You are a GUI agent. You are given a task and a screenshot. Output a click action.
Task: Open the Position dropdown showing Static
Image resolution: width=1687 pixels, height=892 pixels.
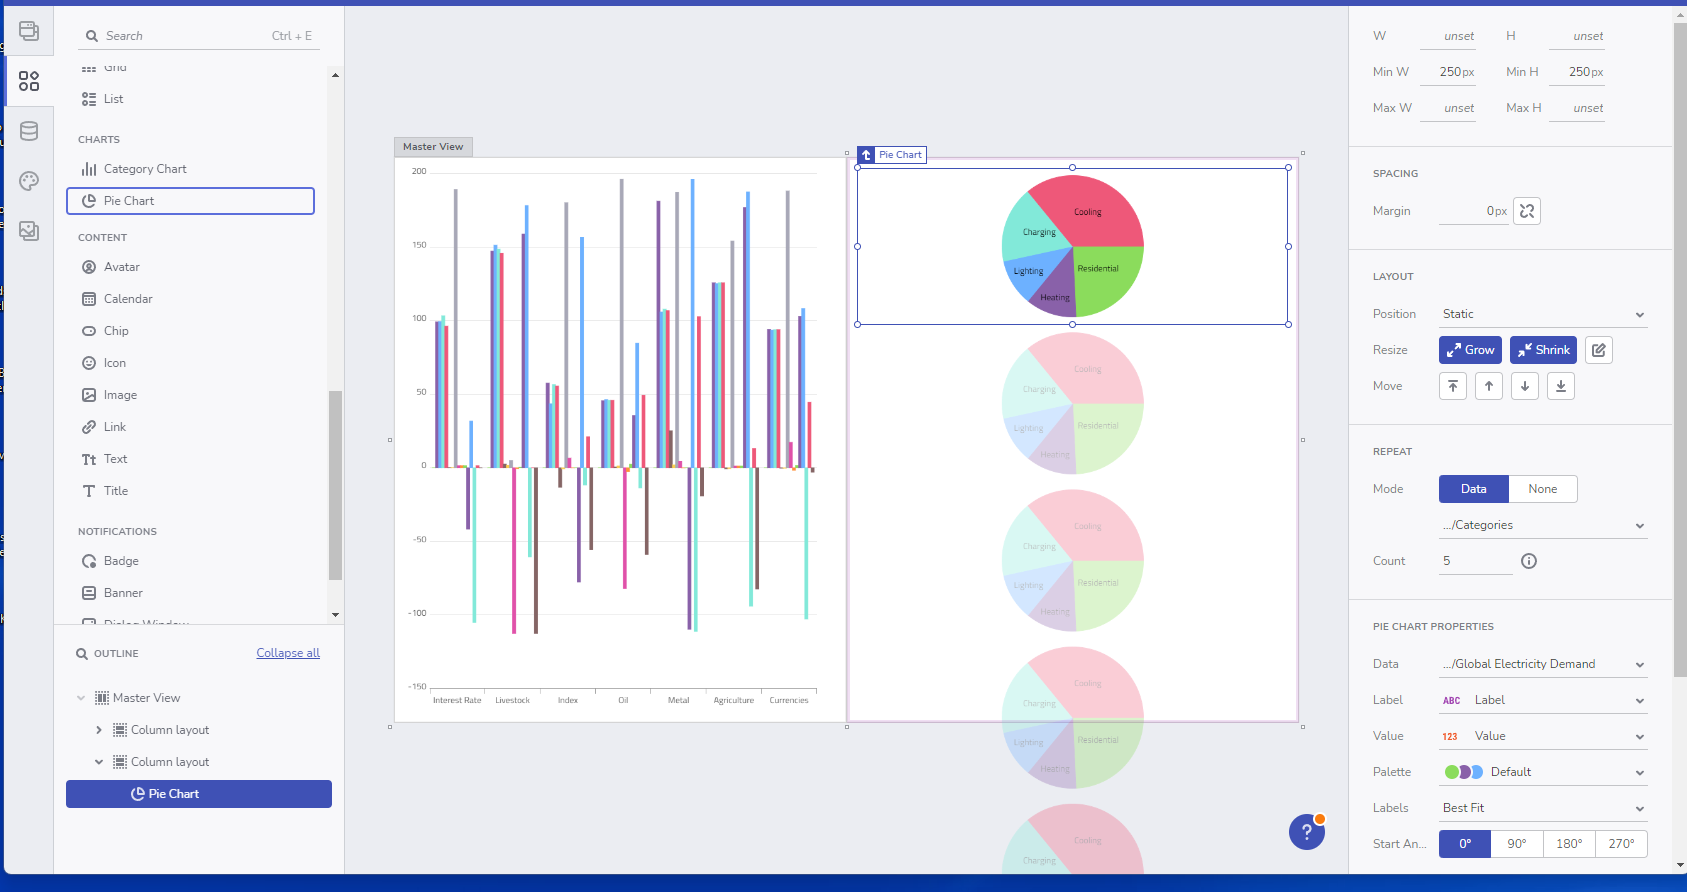[1543, 314]
